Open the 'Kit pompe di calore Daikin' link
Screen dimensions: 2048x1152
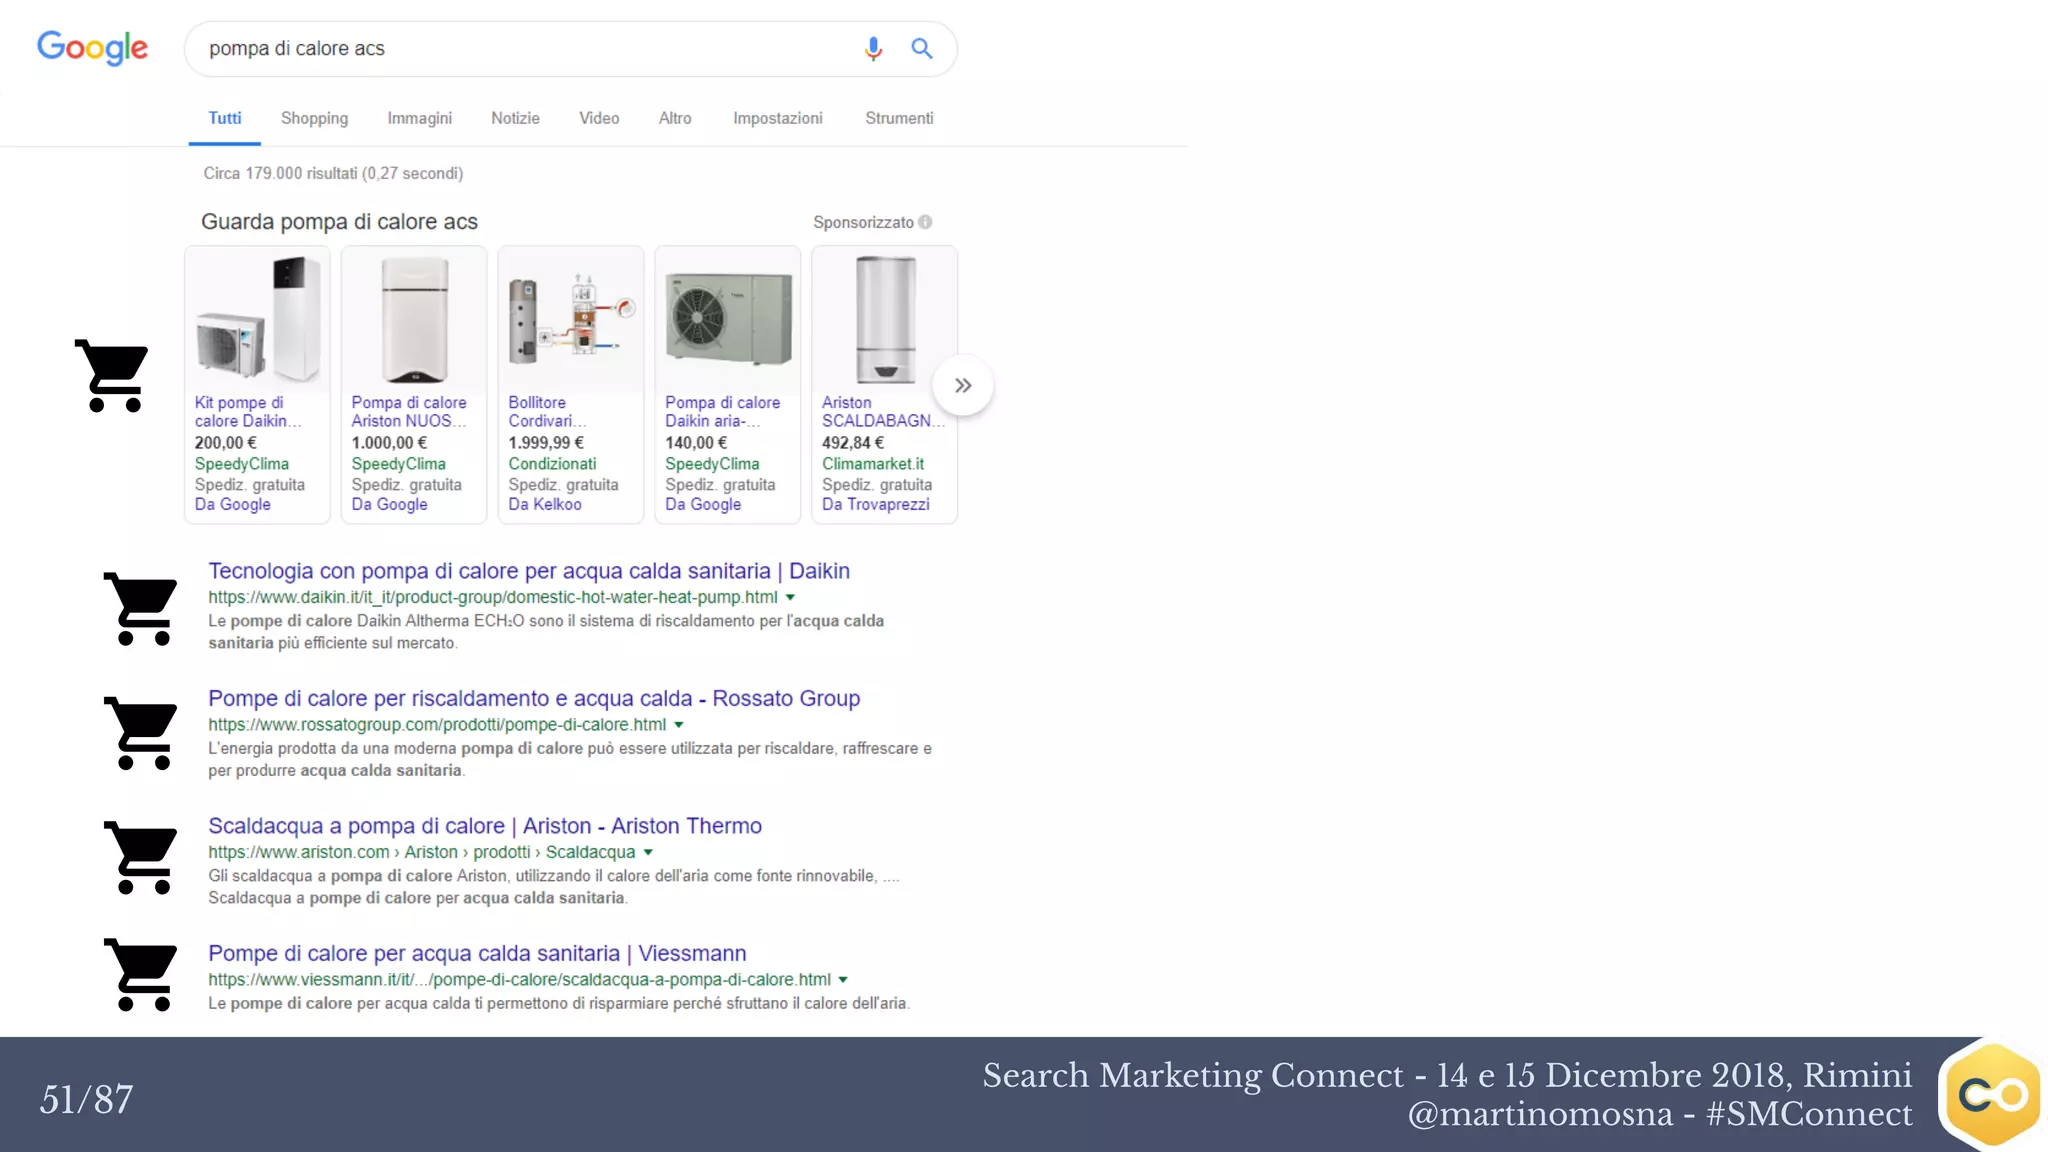(x=247, y=411)
